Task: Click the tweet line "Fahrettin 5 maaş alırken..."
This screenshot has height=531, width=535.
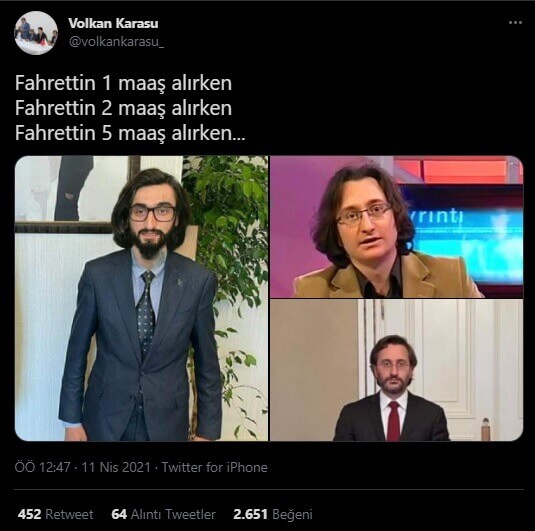Action: pos(130,133)
